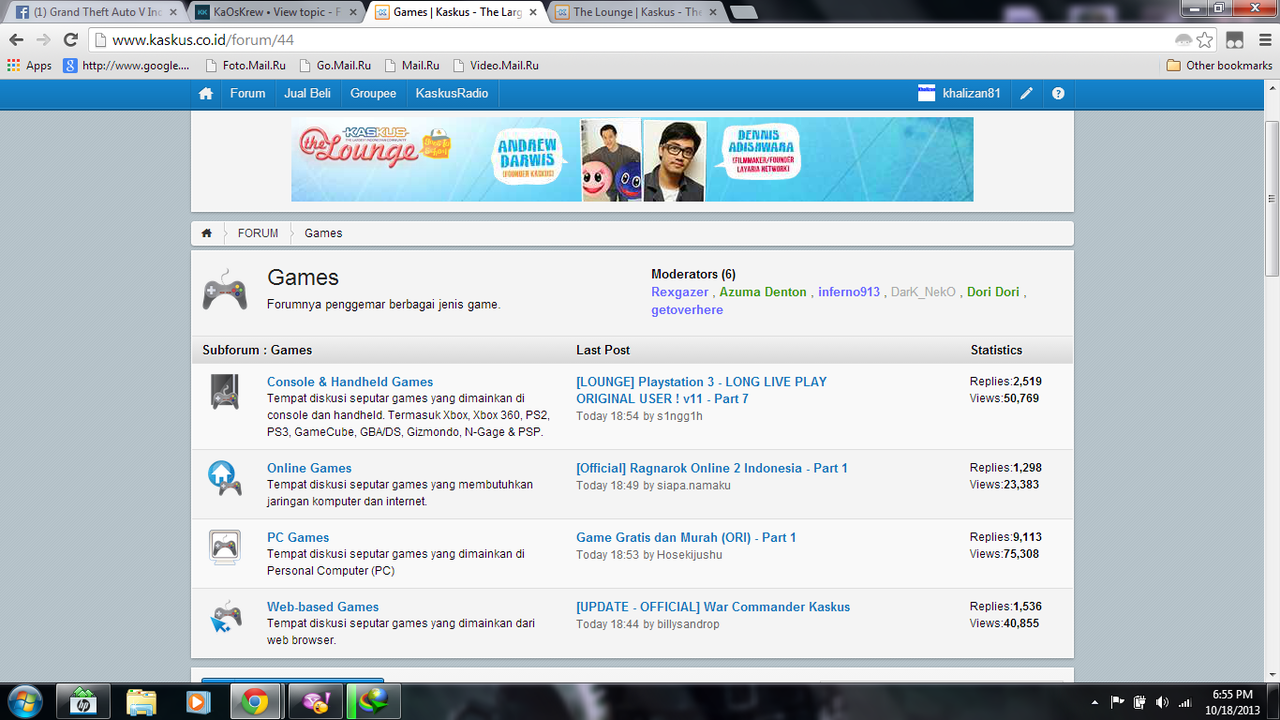This screenshot has width=1280, height=720.
Task: Open Web-based Games subforum link
Action: [323, 607]
